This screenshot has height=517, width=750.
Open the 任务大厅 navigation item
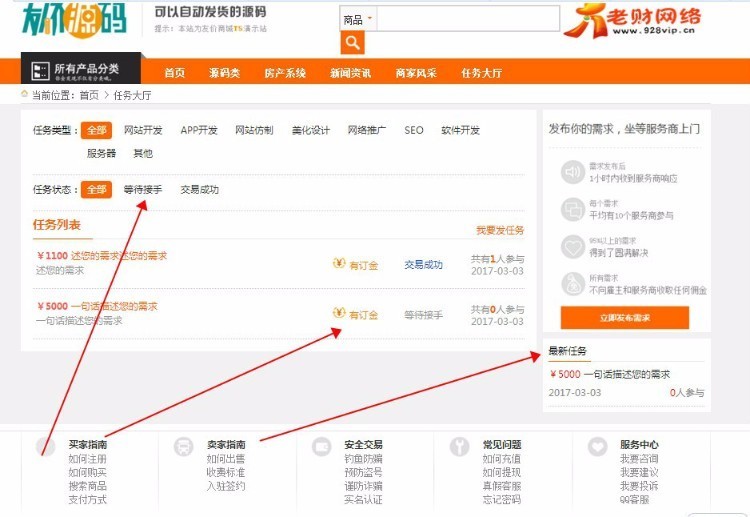482,73
